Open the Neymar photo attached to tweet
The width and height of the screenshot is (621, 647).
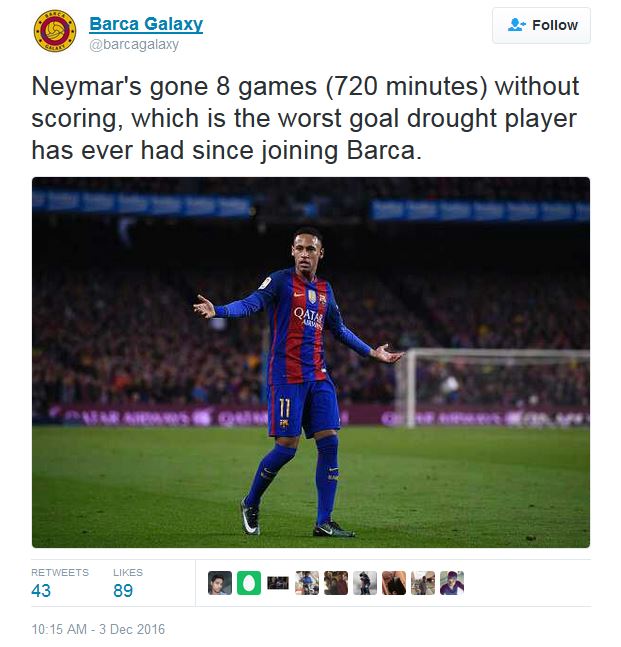click(x=311, y=362)
